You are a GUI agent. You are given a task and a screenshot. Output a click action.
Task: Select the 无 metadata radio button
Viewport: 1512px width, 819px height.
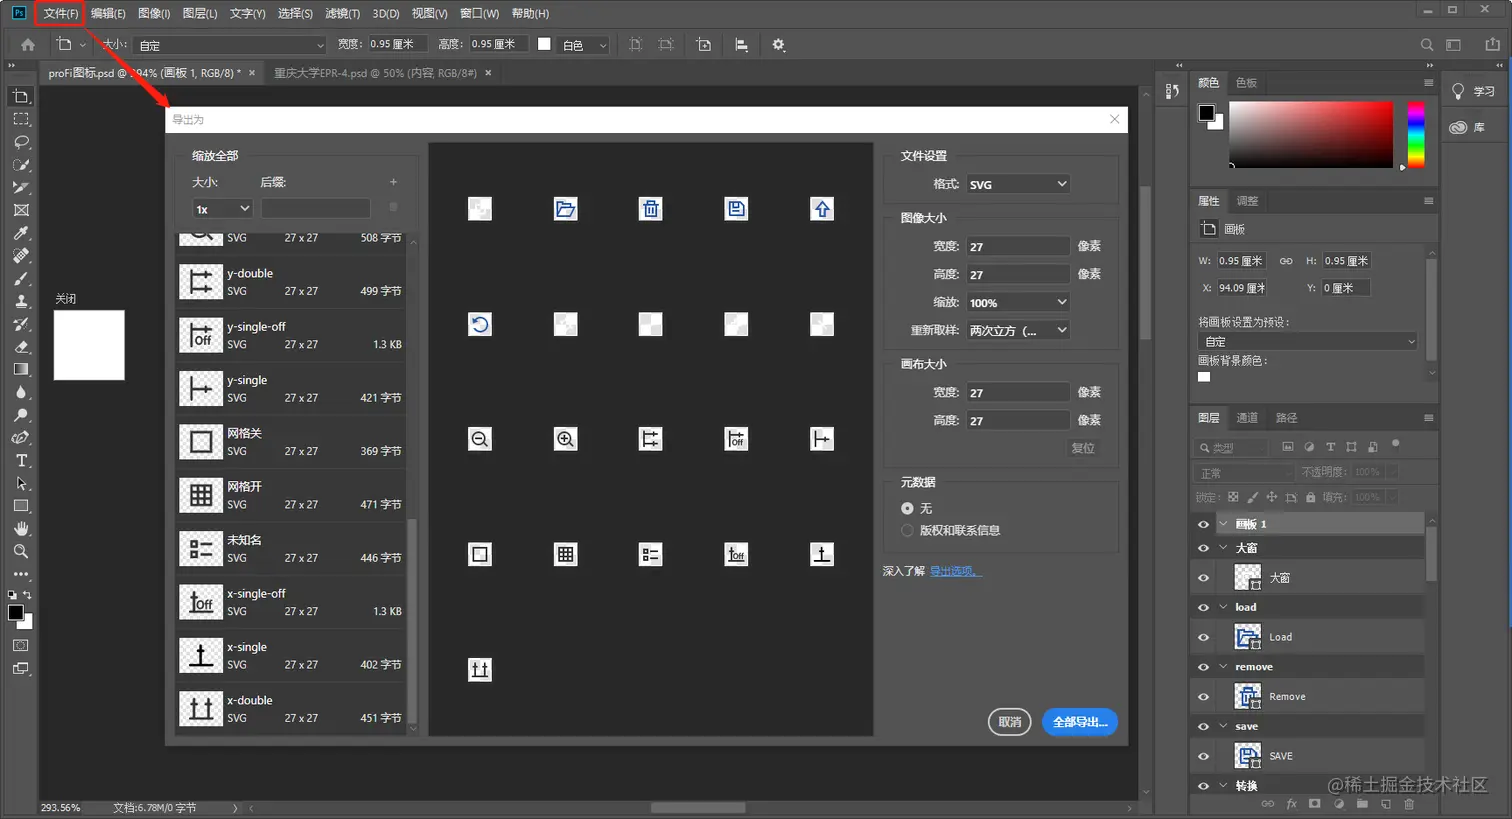click(907, 508)
